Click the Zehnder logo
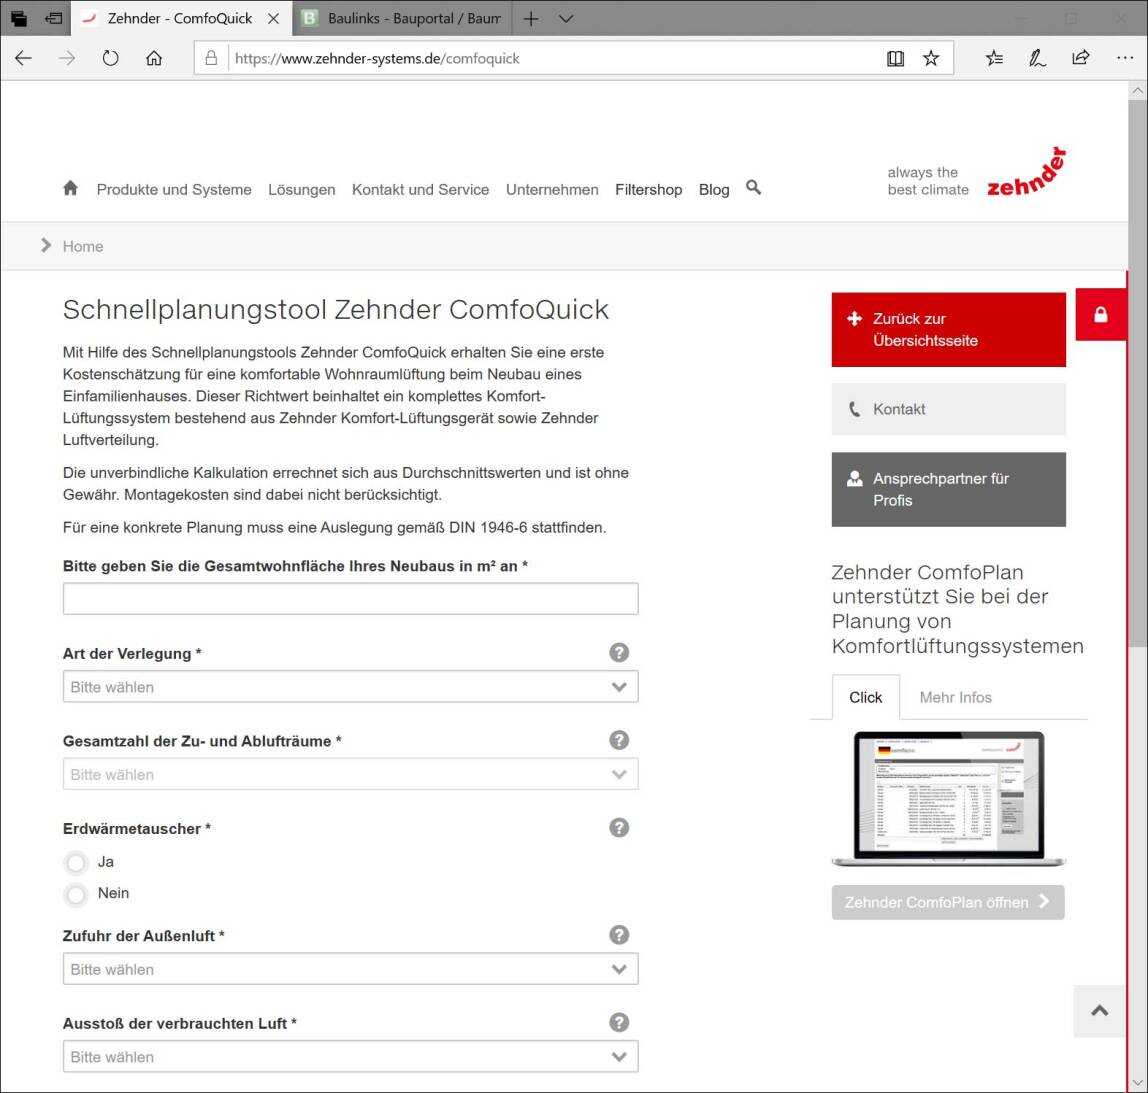The width and height of the screenshot is (1148, 1093). [1026, 173]
